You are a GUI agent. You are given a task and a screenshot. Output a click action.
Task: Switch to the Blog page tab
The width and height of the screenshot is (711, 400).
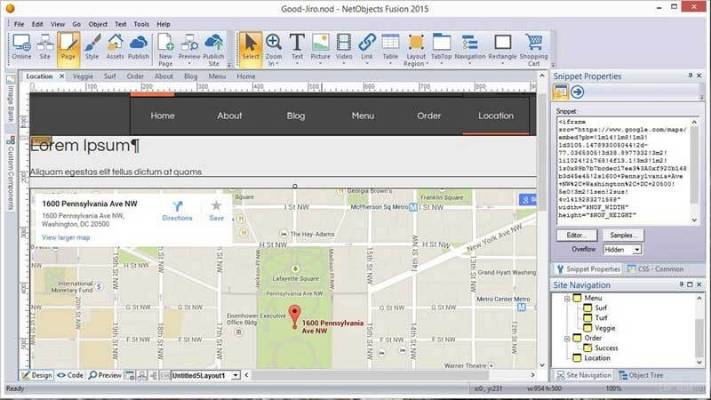click(x=190, y=76)
